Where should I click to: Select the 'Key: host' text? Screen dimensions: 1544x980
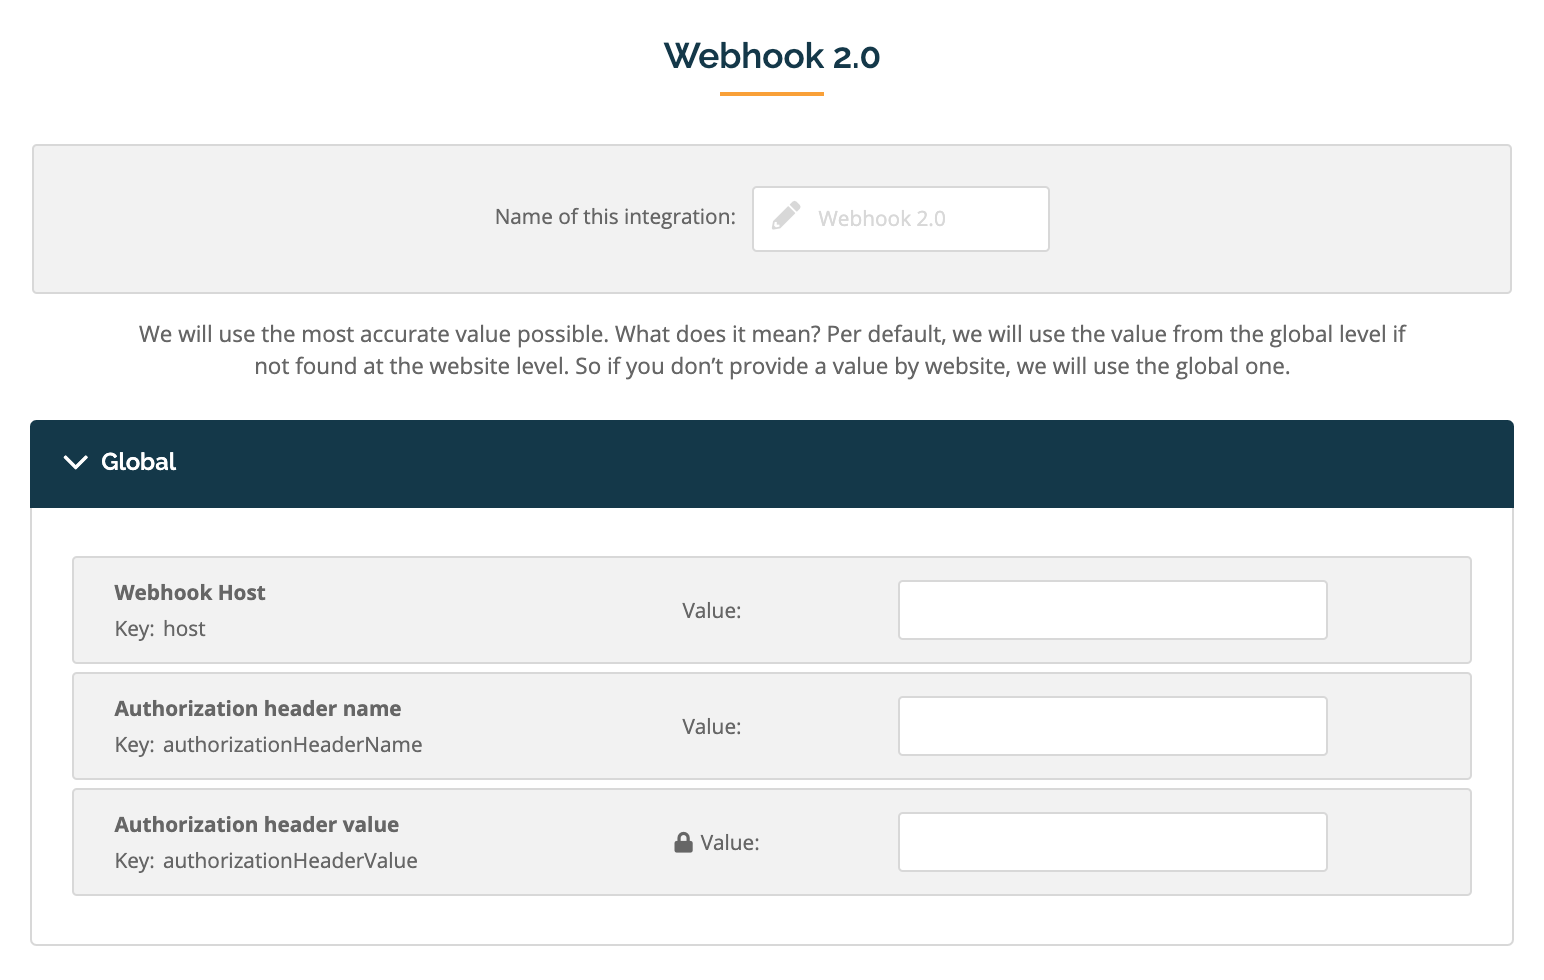(160, 628)
